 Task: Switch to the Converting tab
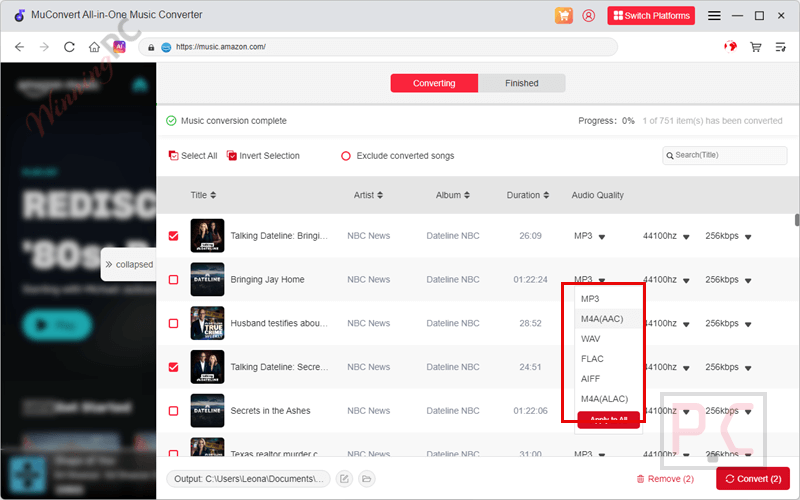click(x=434, y=83)
